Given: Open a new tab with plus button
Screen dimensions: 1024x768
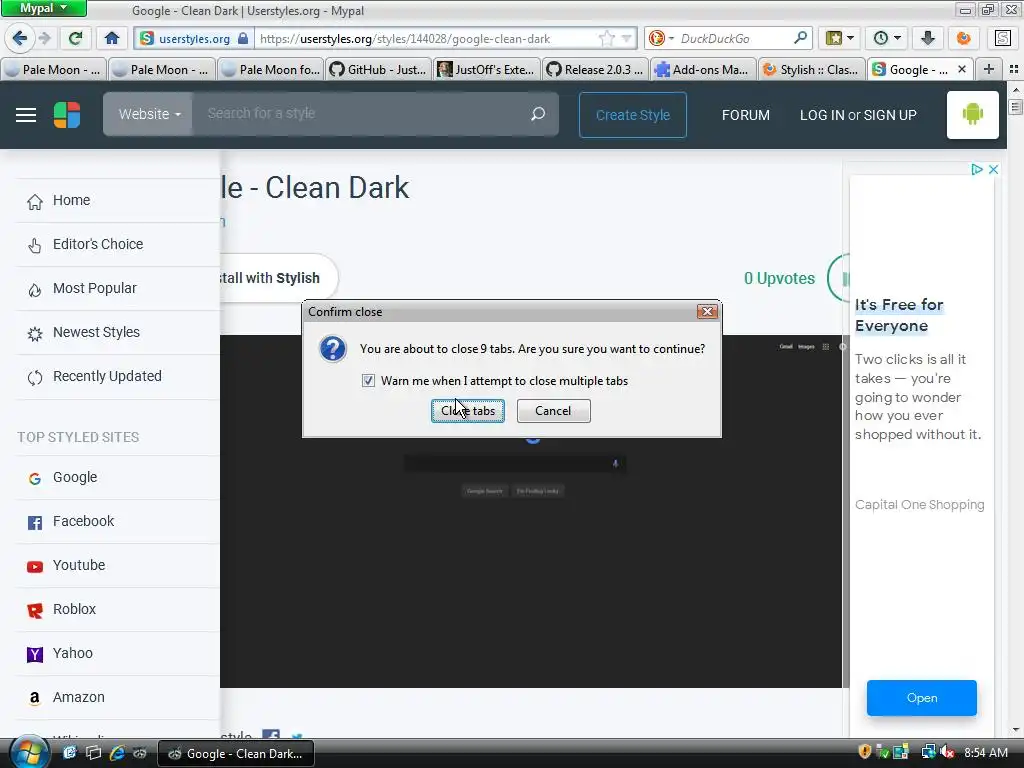Looking at the screenshot, I should pyautogui.click(x=989, y=69).
